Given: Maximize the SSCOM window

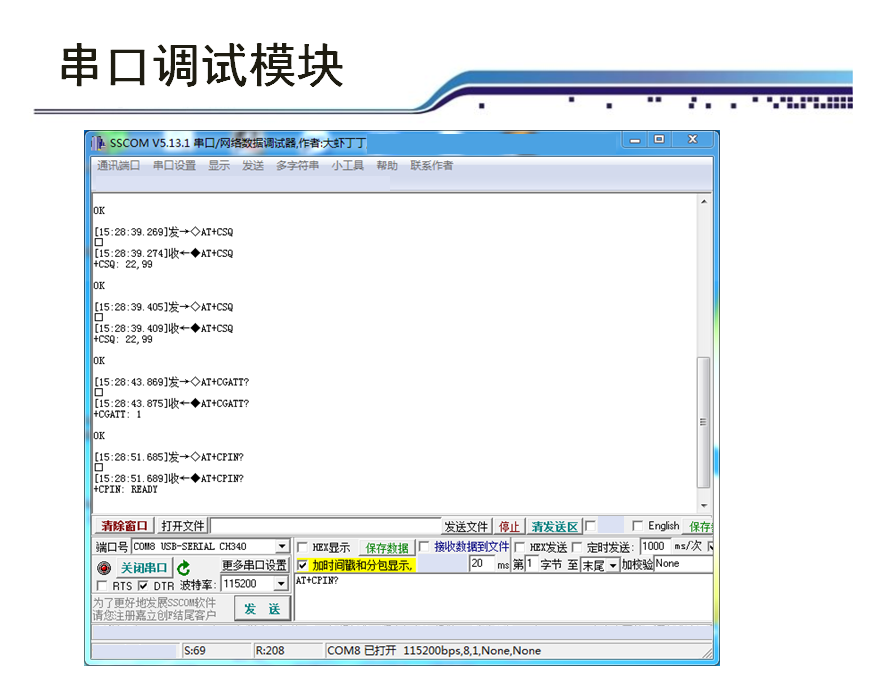Looking at the screenshot, I should [660, 139].
